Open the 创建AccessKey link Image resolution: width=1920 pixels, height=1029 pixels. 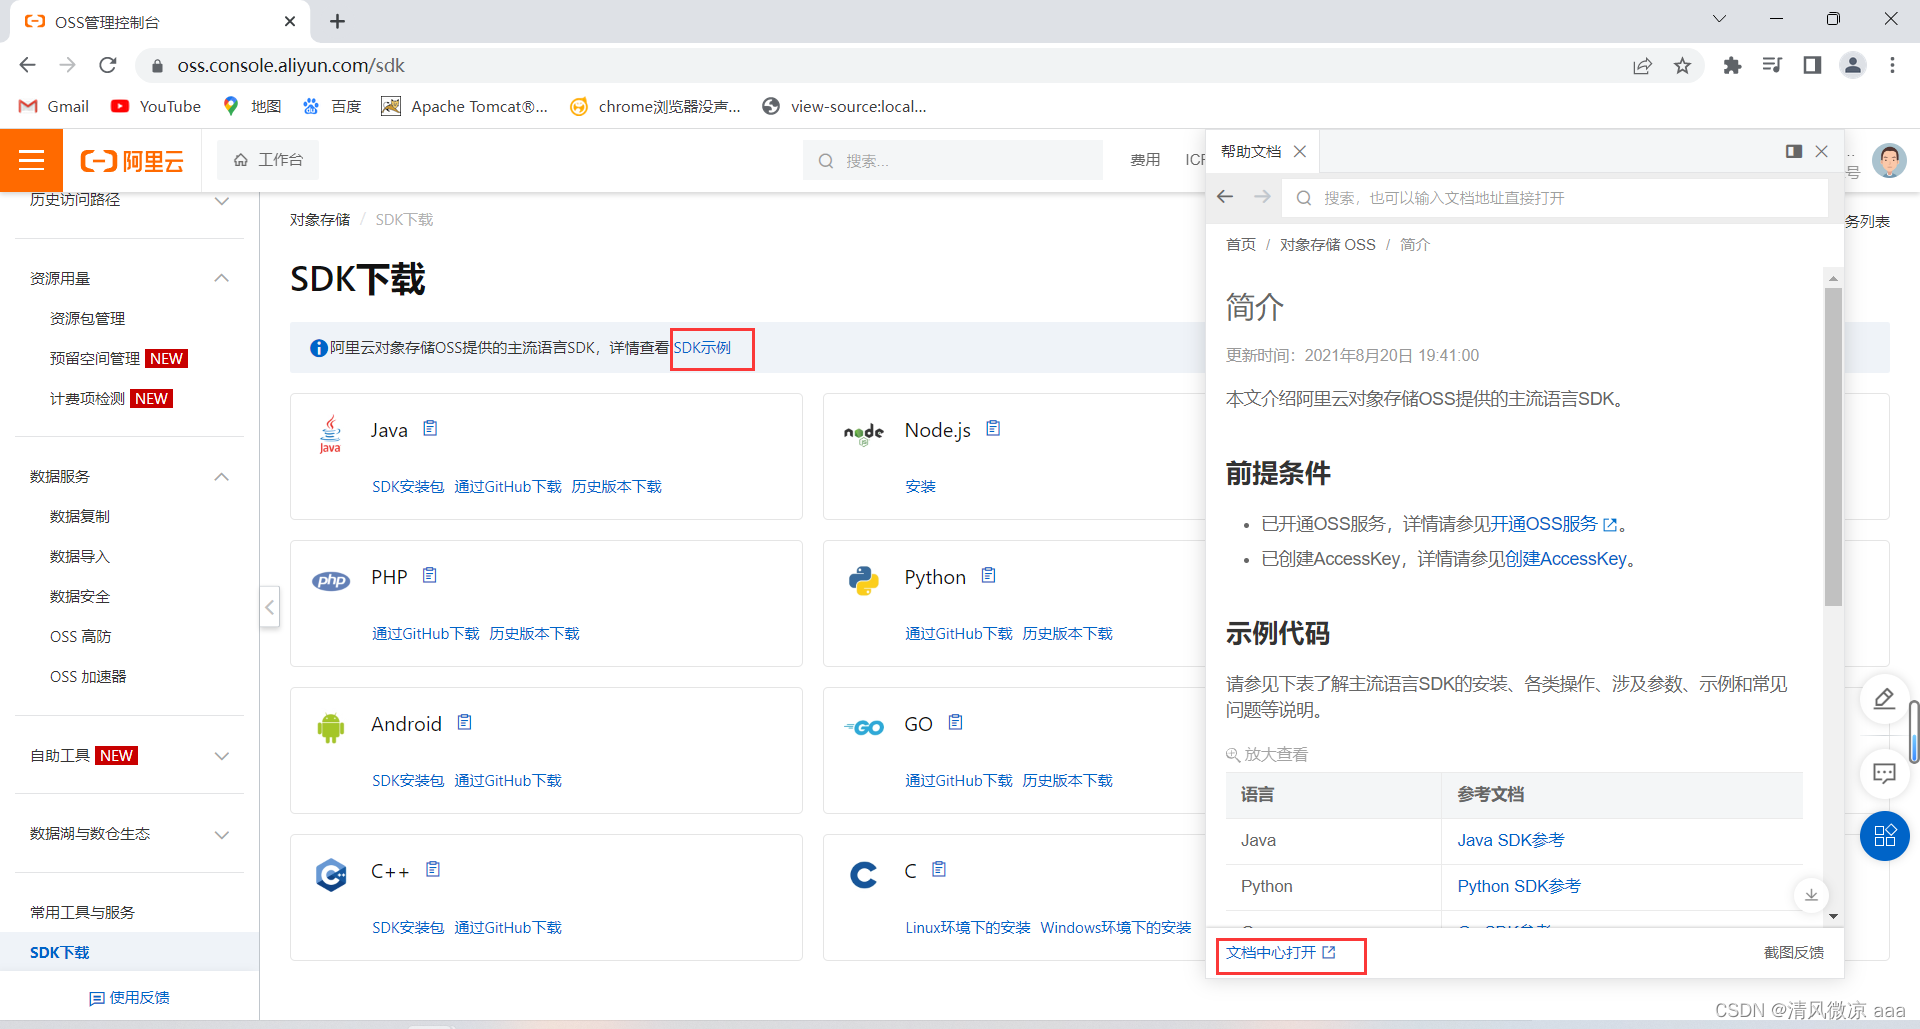(x=1566, y=559)
